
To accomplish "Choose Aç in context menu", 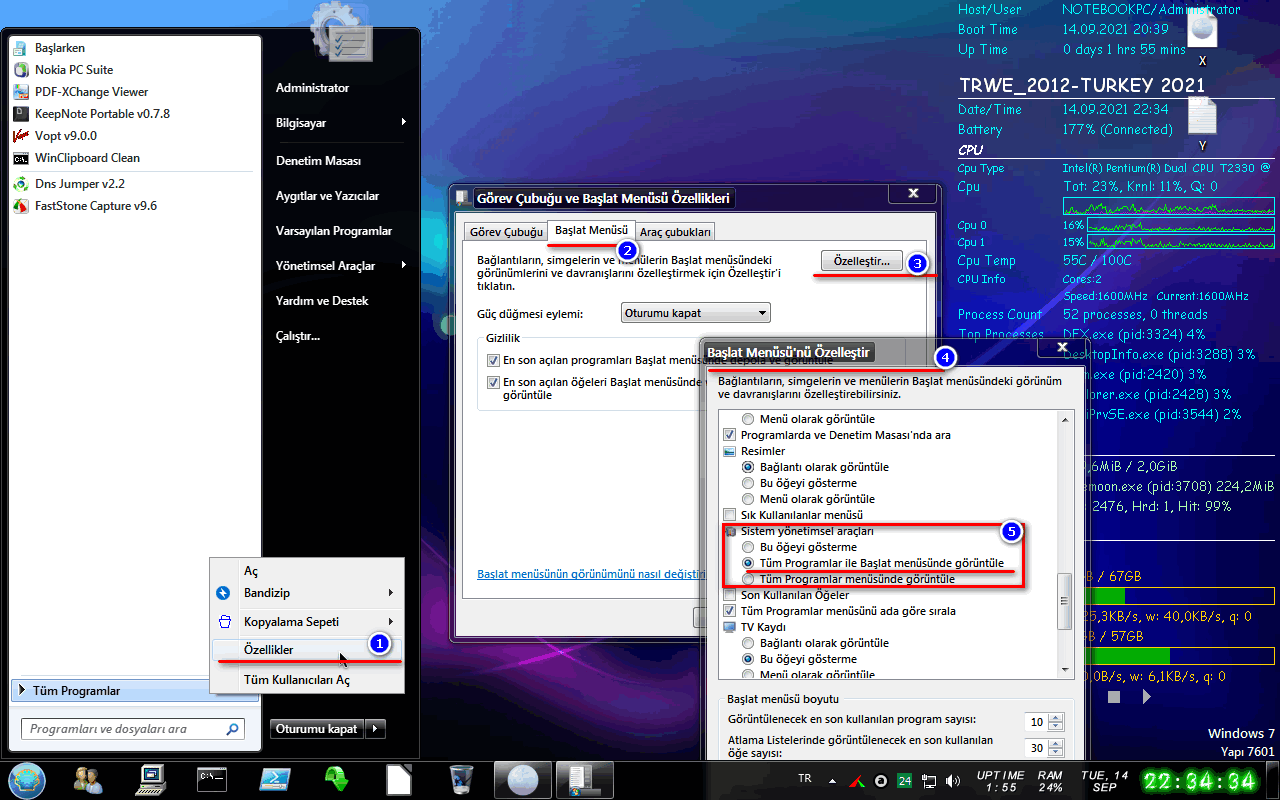I will 307,571.
